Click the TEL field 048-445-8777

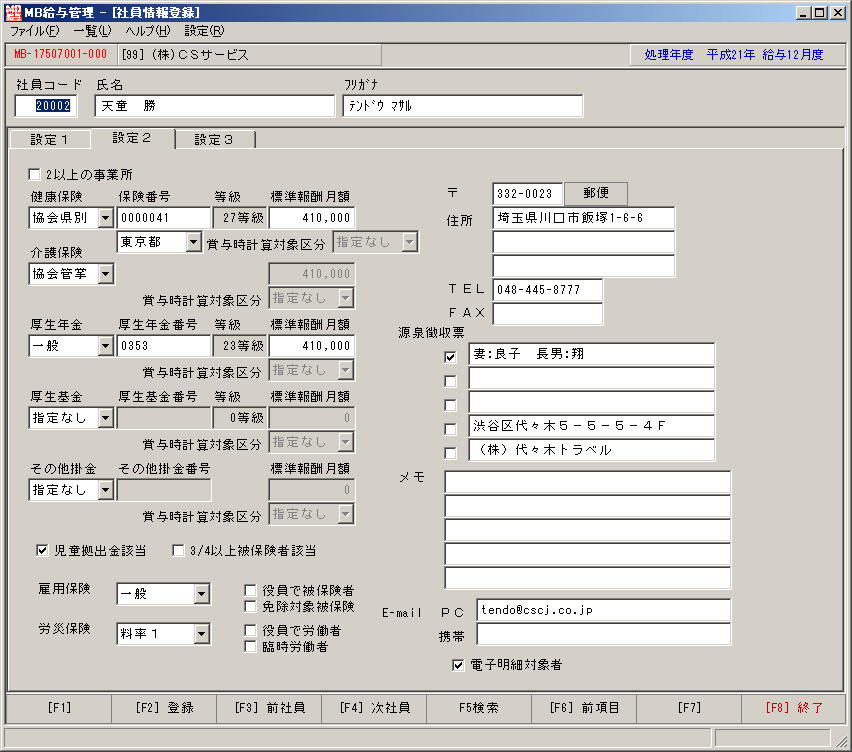click(x=548, y=290)
